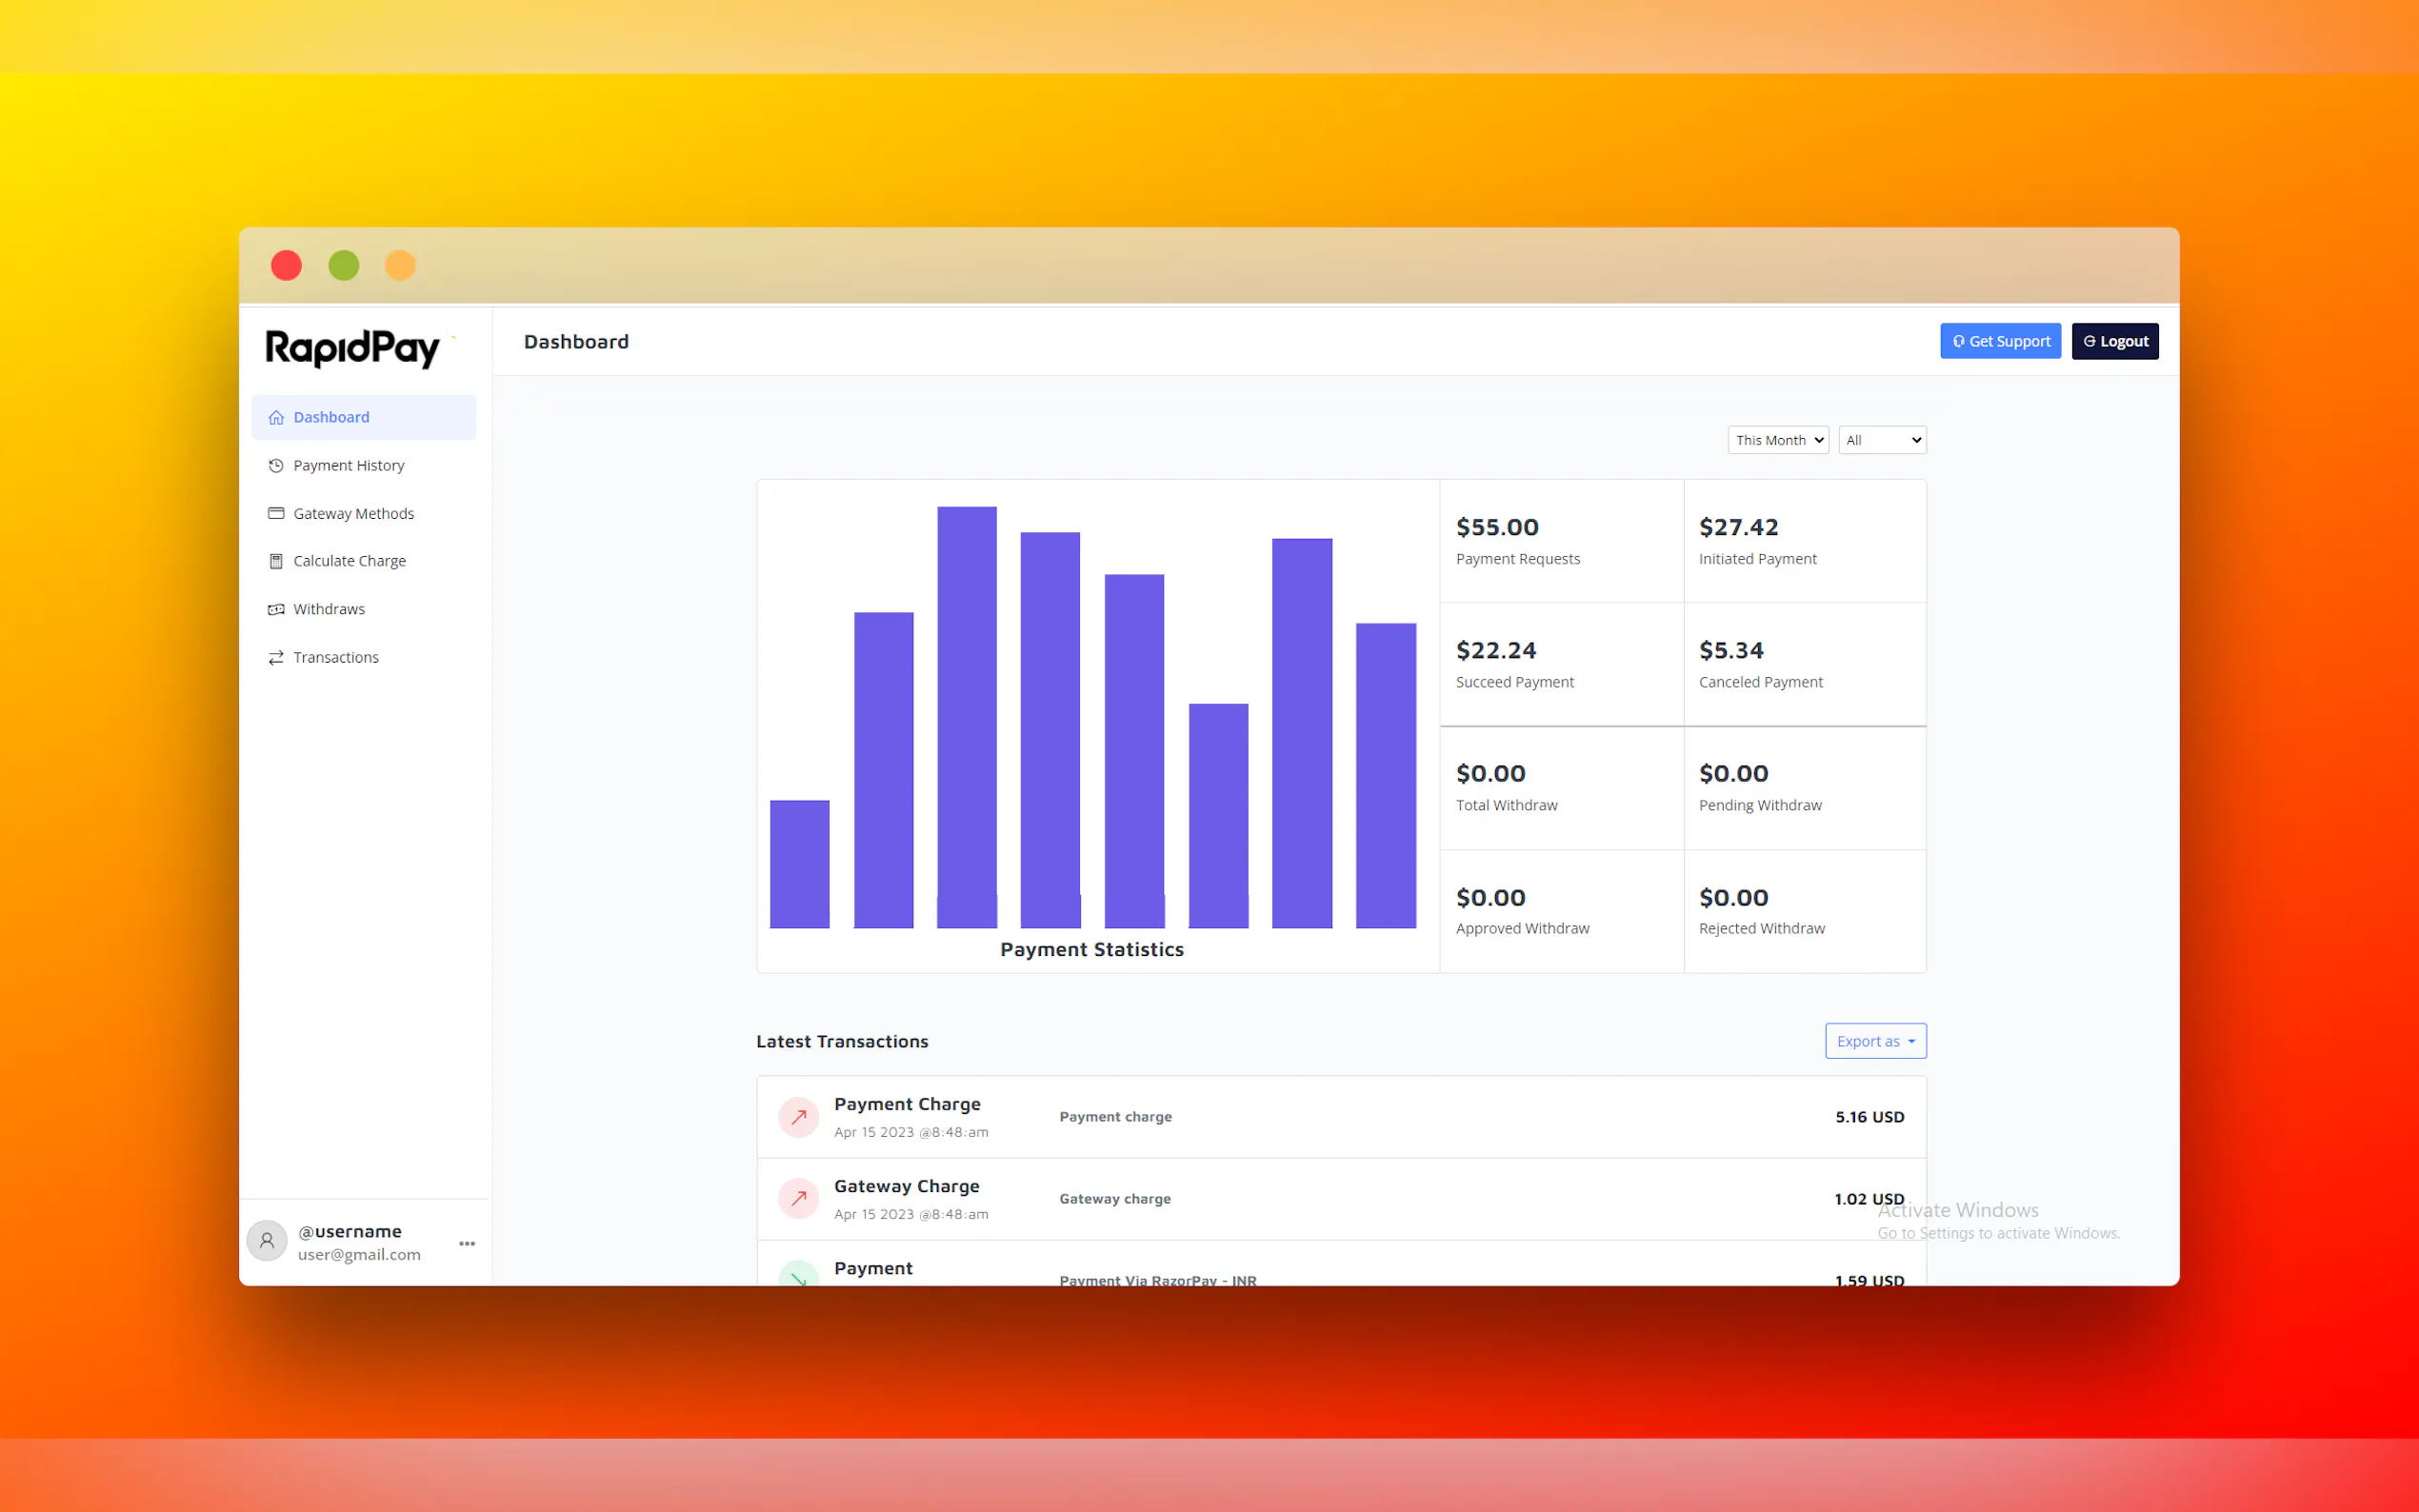The image size is (2419, 1512).
Task: Open the Gateway Charge transaction row
Action: pyautogui.click(x=1340, y=1198)
